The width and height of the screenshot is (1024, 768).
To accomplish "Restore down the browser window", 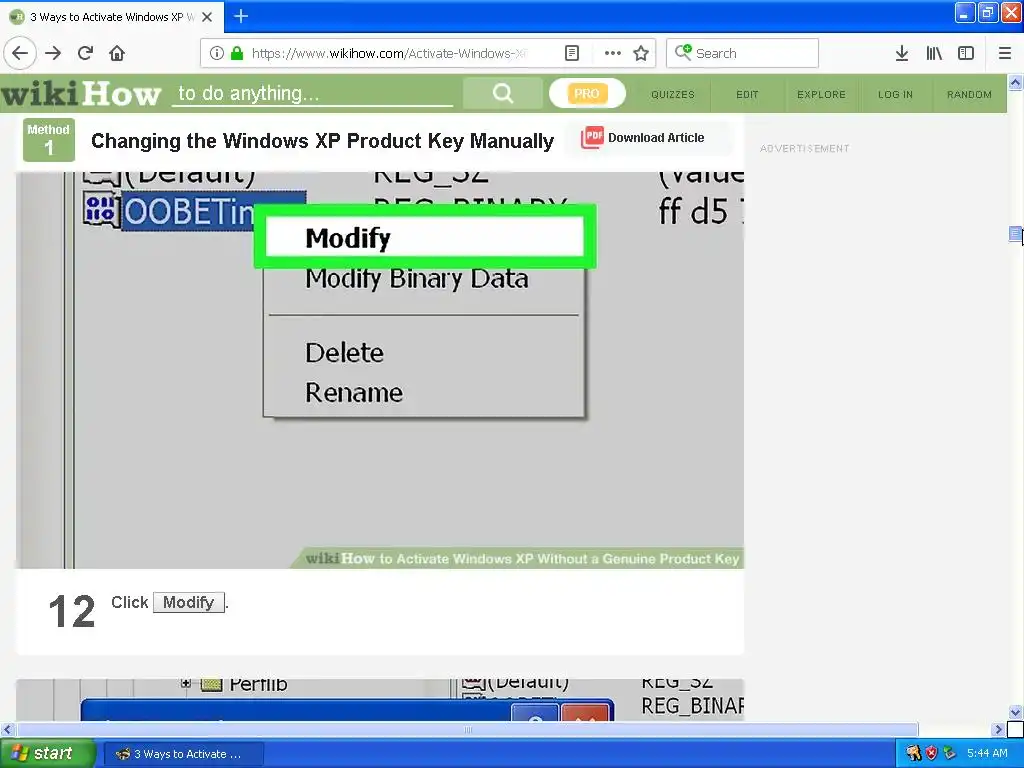I will tap(988, 13).
